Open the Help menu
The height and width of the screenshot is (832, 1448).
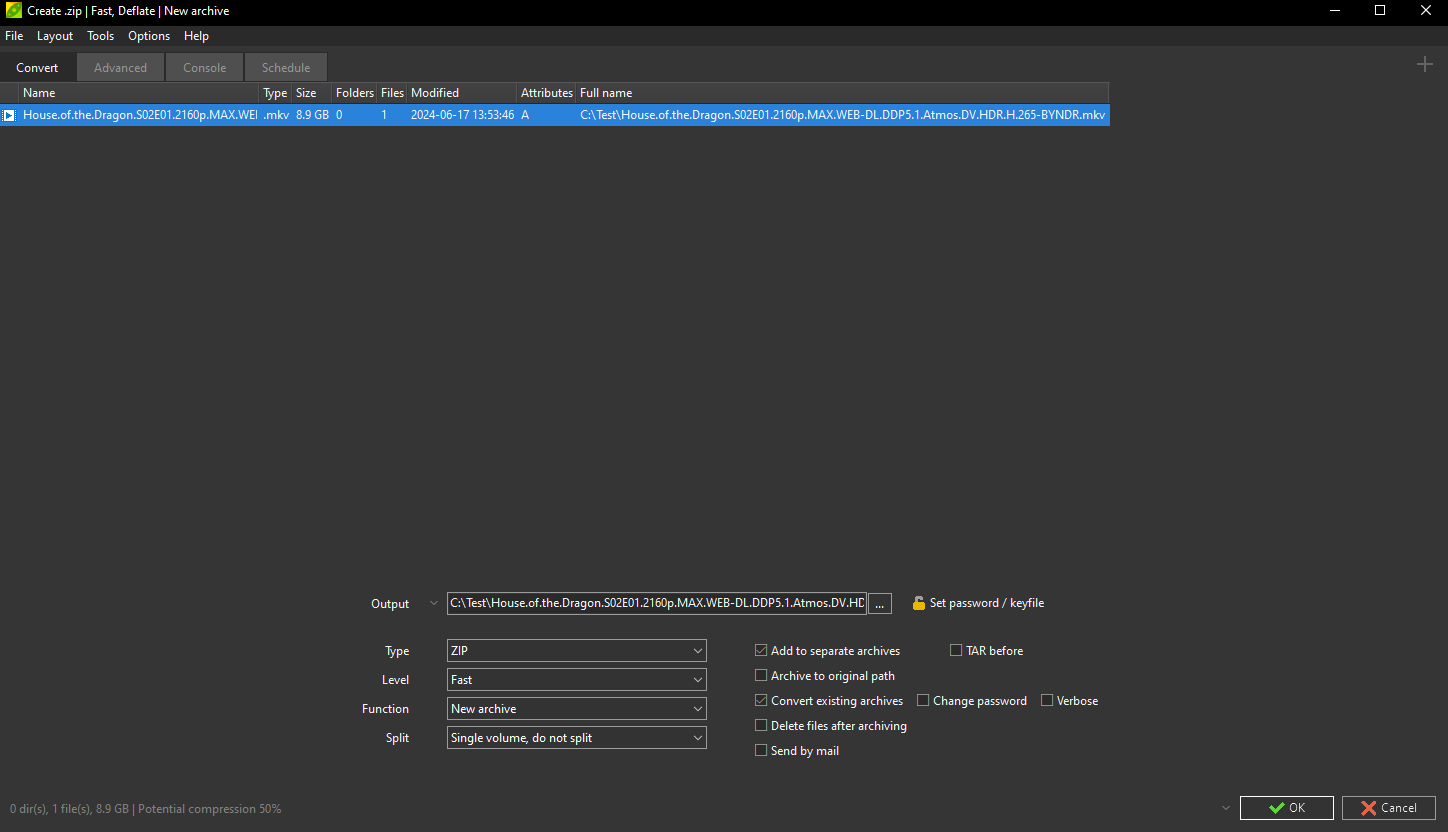(197, 36)
